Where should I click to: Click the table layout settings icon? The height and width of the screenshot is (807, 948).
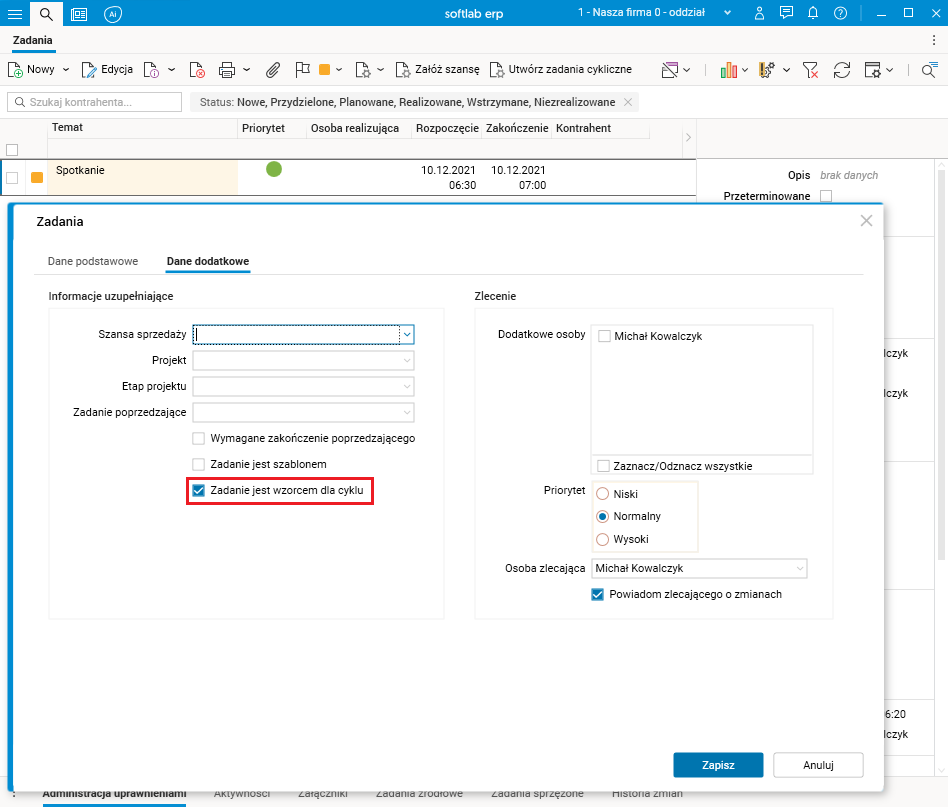872,70
